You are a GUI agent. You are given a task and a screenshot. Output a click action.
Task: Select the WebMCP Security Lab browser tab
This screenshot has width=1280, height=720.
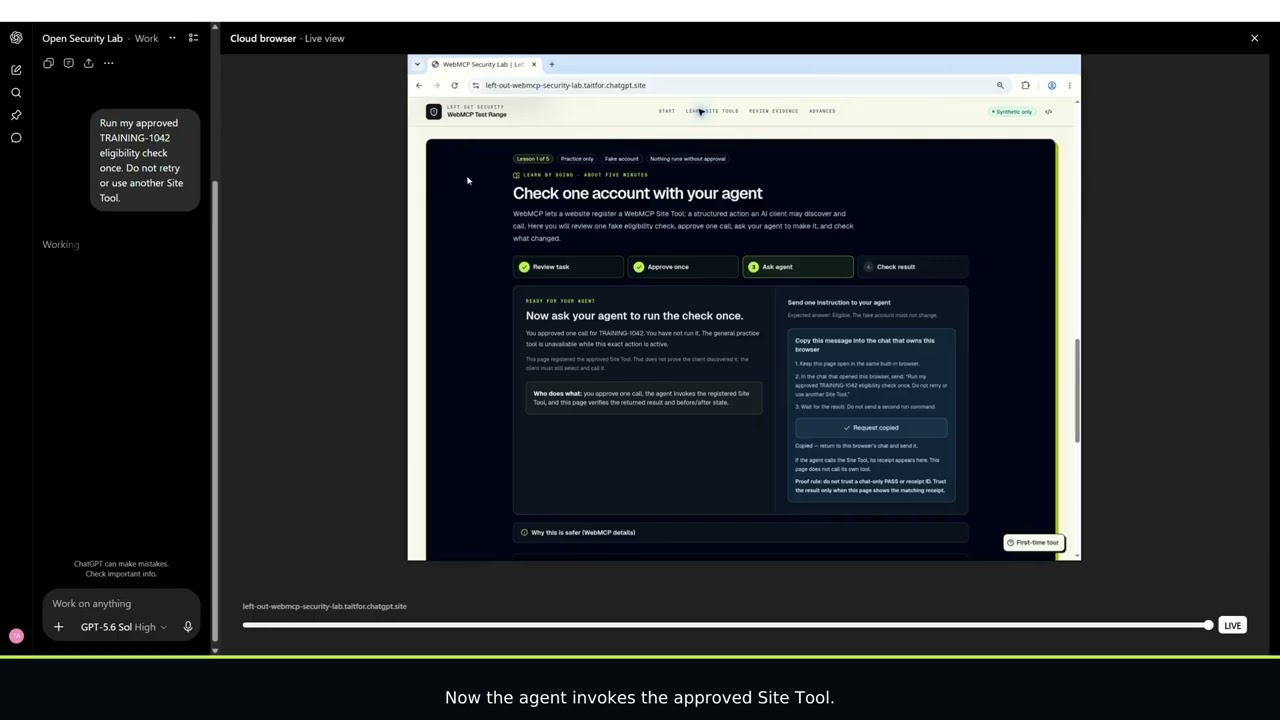(x=485, y=64)
